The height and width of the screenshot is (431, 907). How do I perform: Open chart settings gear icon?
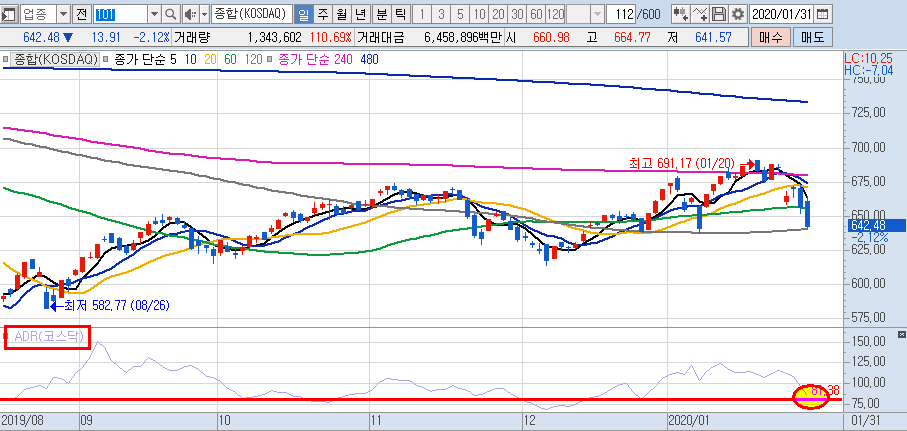pyautogui.click(x=736, y=13)
